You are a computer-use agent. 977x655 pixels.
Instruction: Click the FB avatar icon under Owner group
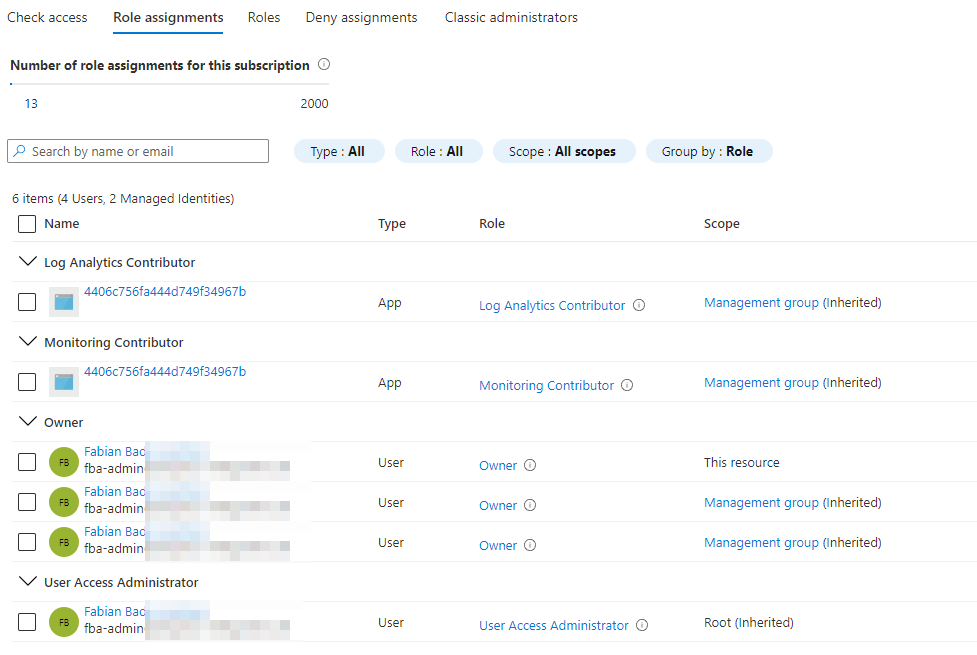coord(63,462)
